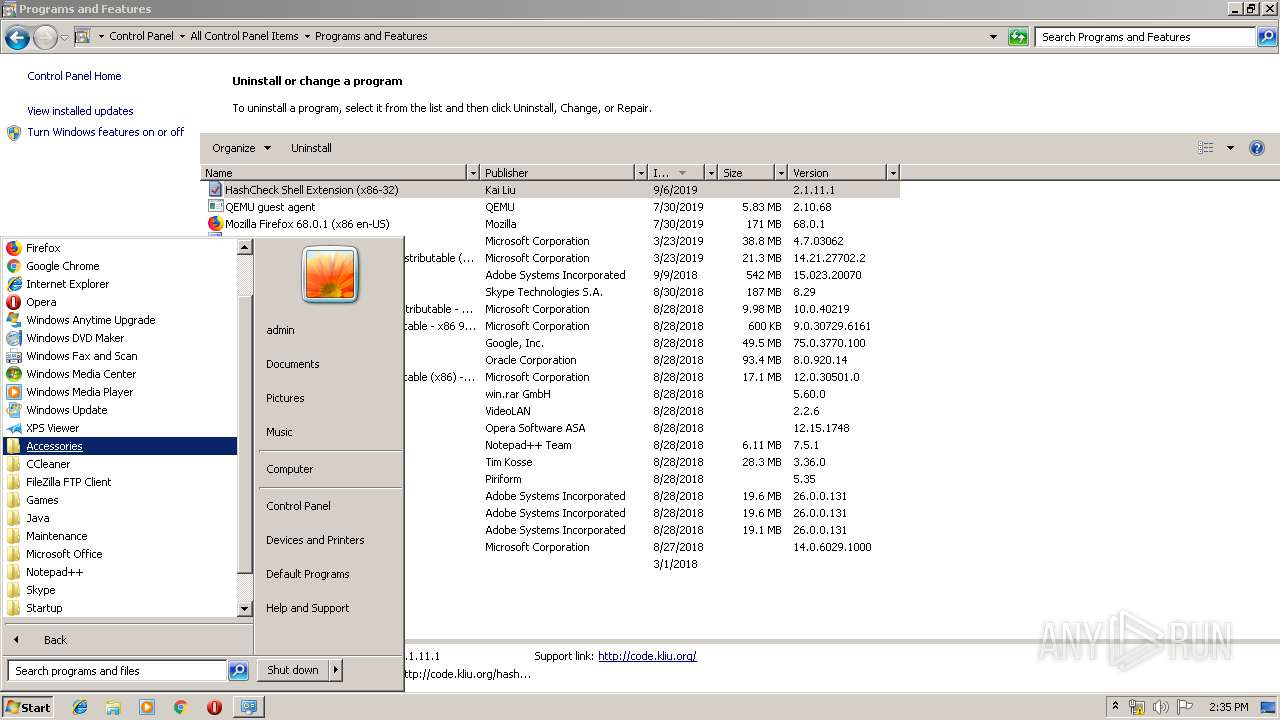Open Chrome from taskbar

point(180,707)
